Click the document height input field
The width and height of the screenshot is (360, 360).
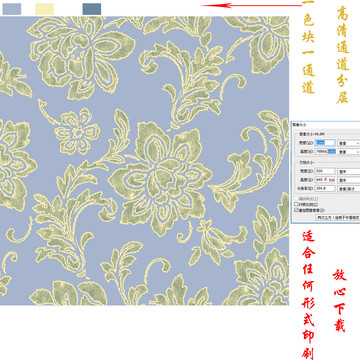[325, 180]
